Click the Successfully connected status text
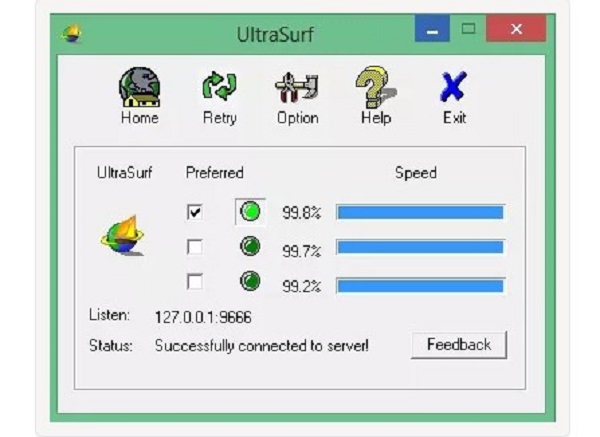 (262, 346)
